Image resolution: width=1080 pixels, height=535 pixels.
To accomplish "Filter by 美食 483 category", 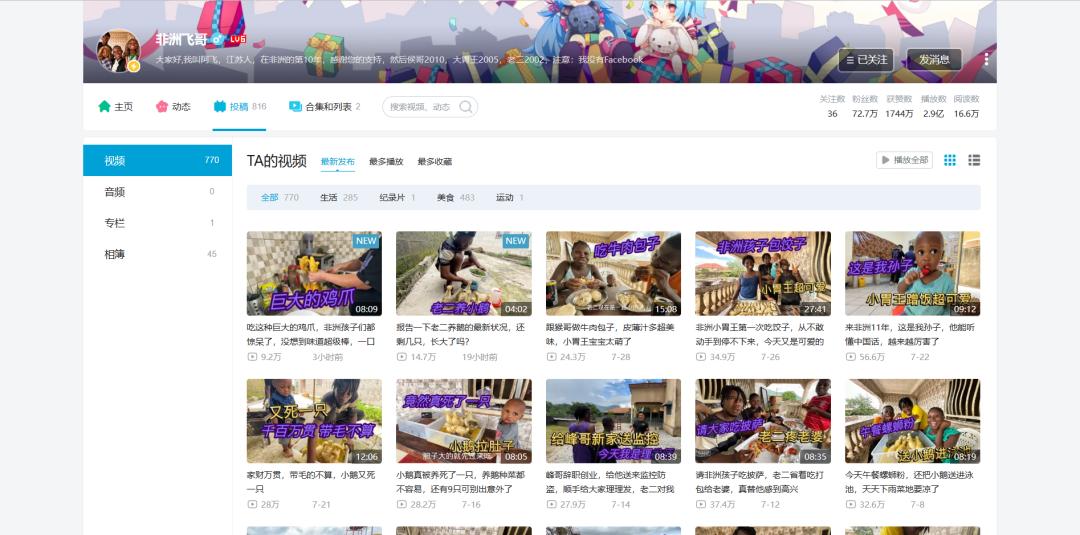I will point(456,198).
